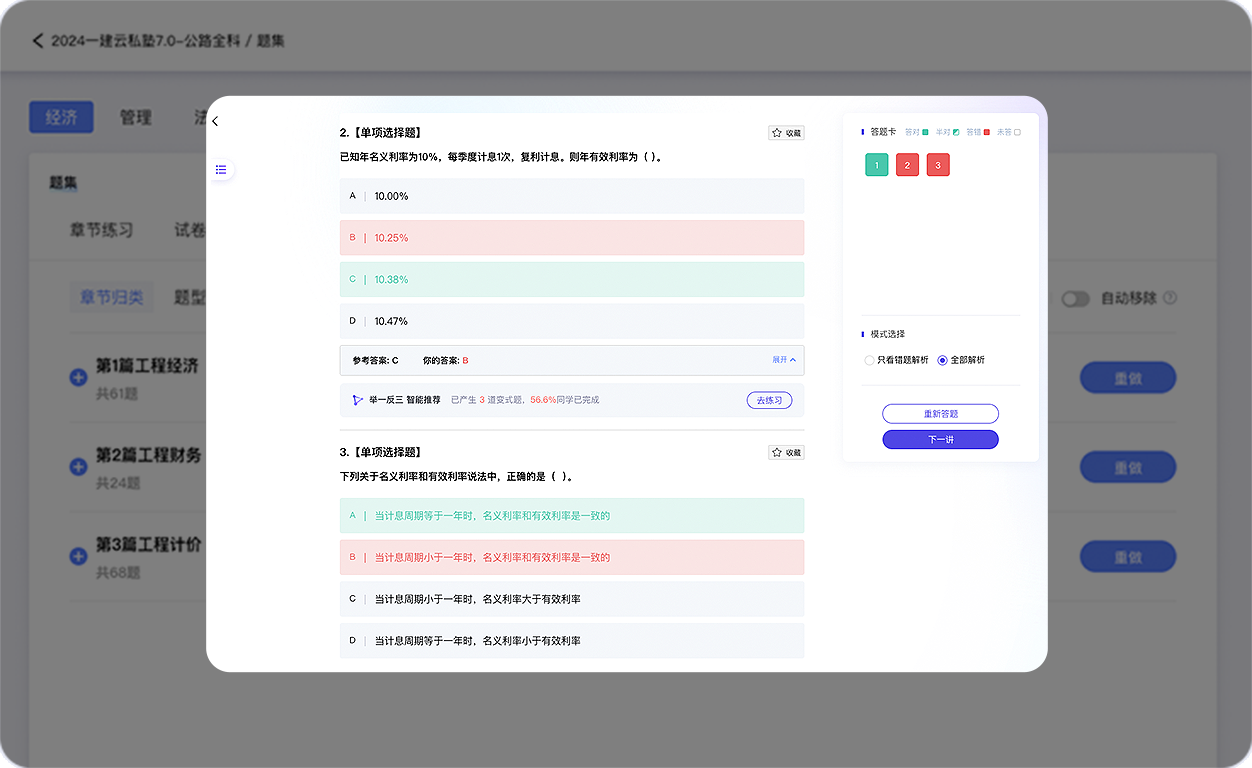
Task: Click the back arrow in the modal
Action: pyautogui.click(x=215, y=122)
